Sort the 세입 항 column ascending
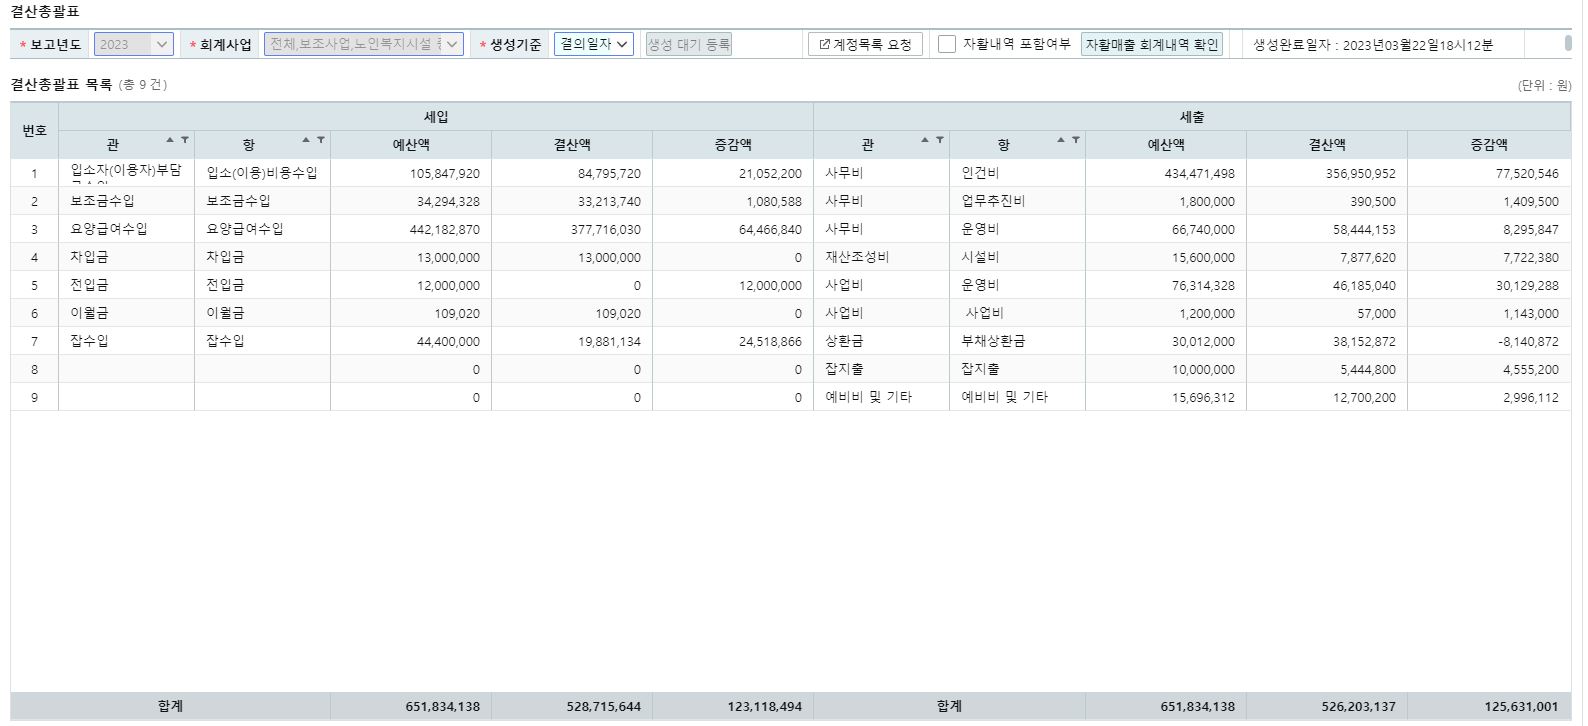This screenshot has height=726, width=1588. click(306, 140)
